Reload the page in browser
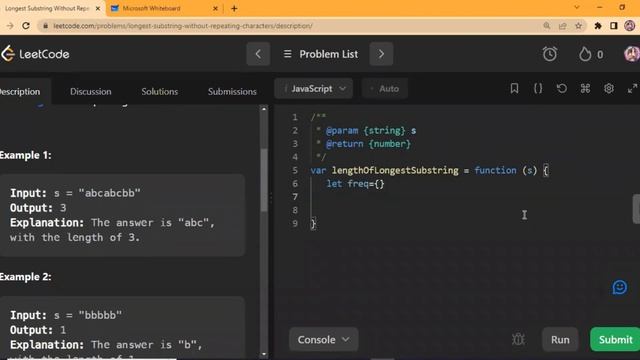Image resolution: width=640 pixels, height=360 pixels. [x=26, y=26]
